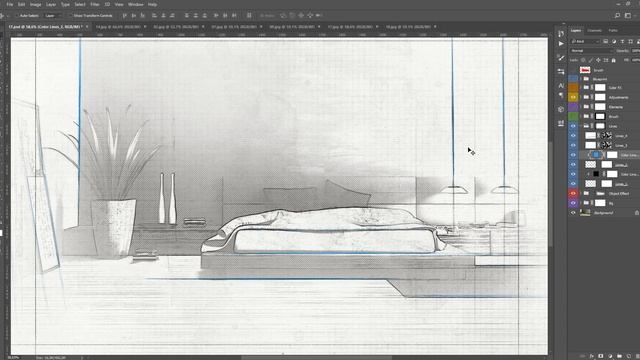
Task: Open the layer filter Kind dropdown
Action: click(x=585, y=41)
